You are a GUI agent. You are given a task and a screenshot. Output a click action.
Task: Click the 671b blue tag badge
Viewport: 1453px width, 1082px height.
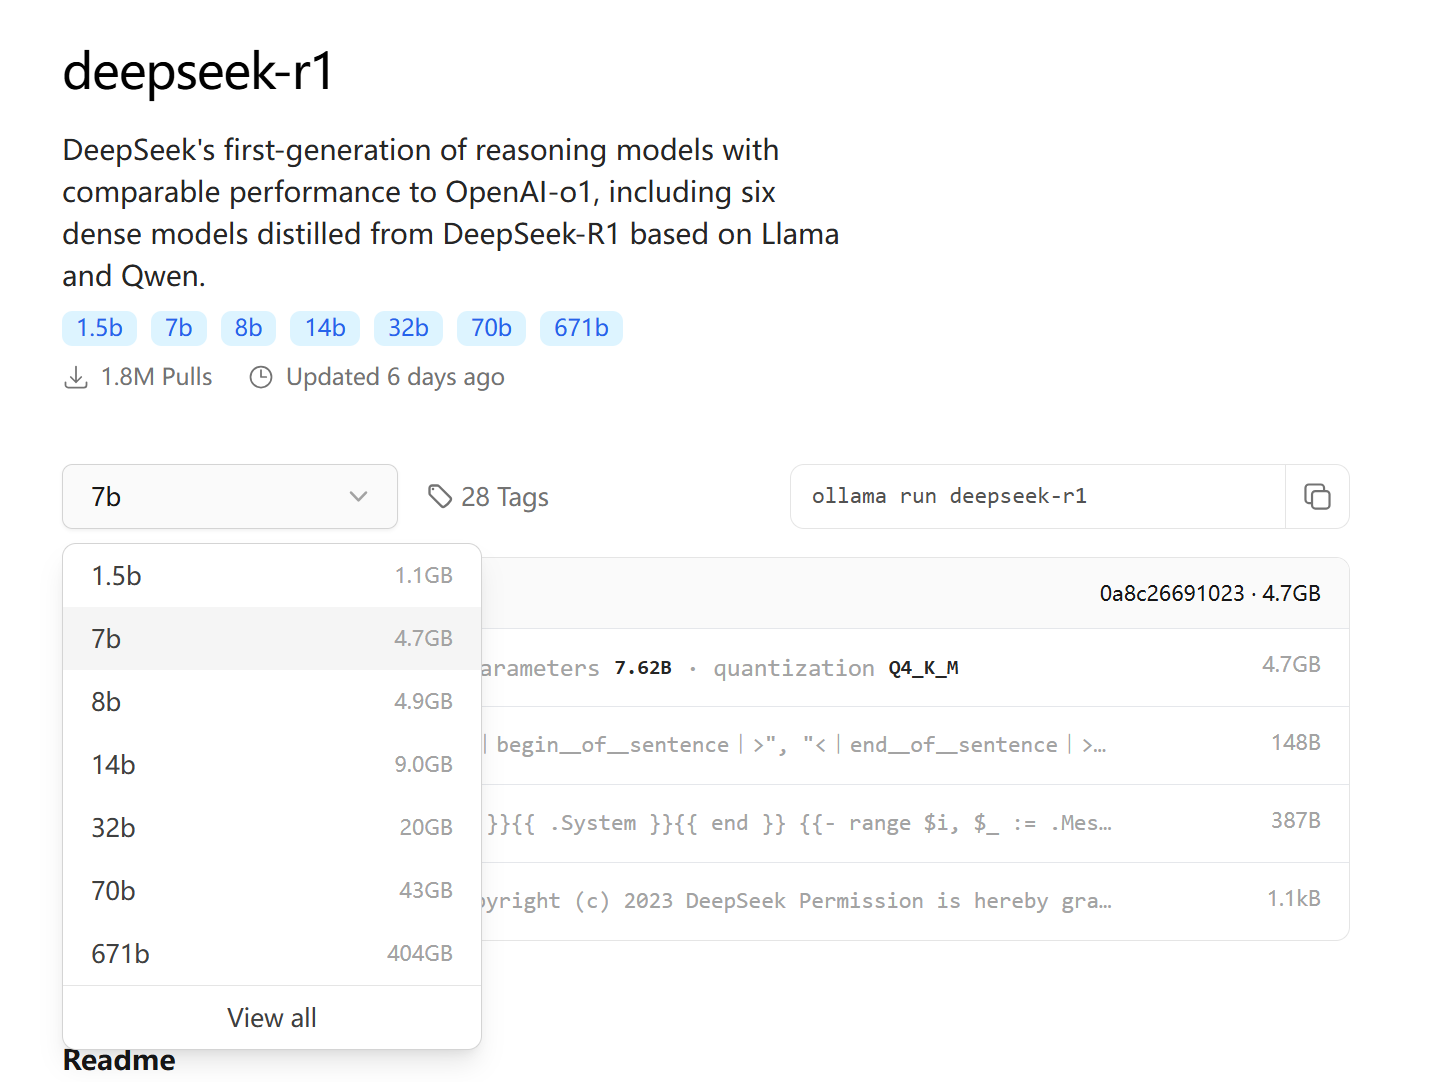(x=581, y=328)
